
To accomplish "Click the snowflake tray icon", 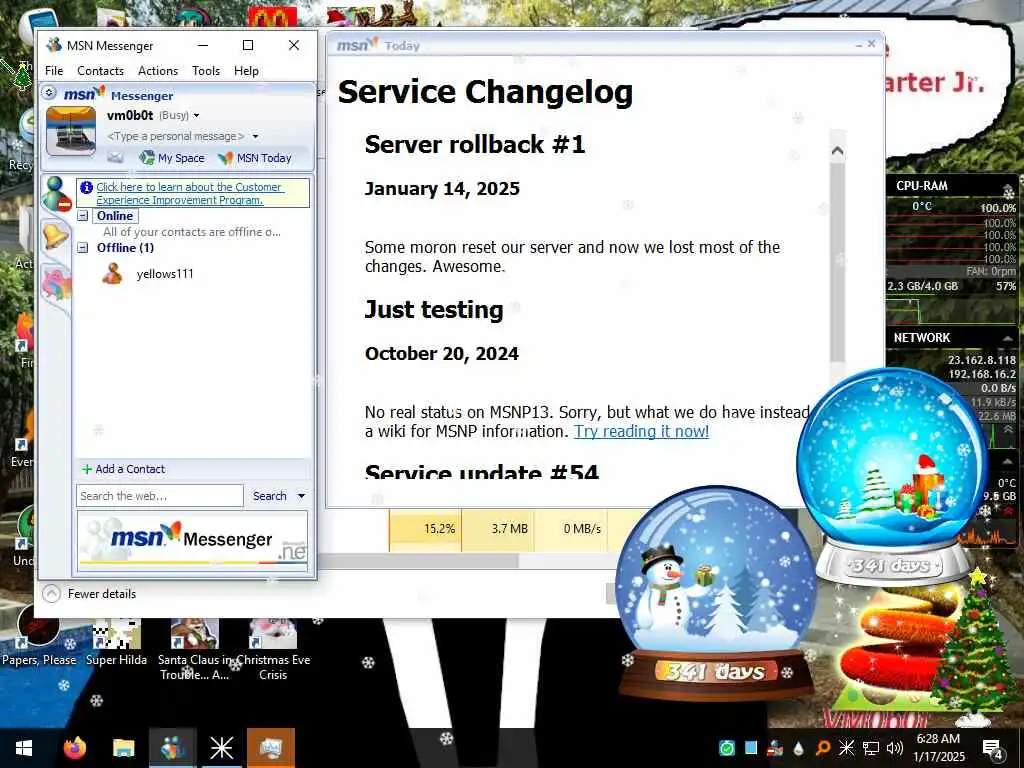I will [846, 748].
